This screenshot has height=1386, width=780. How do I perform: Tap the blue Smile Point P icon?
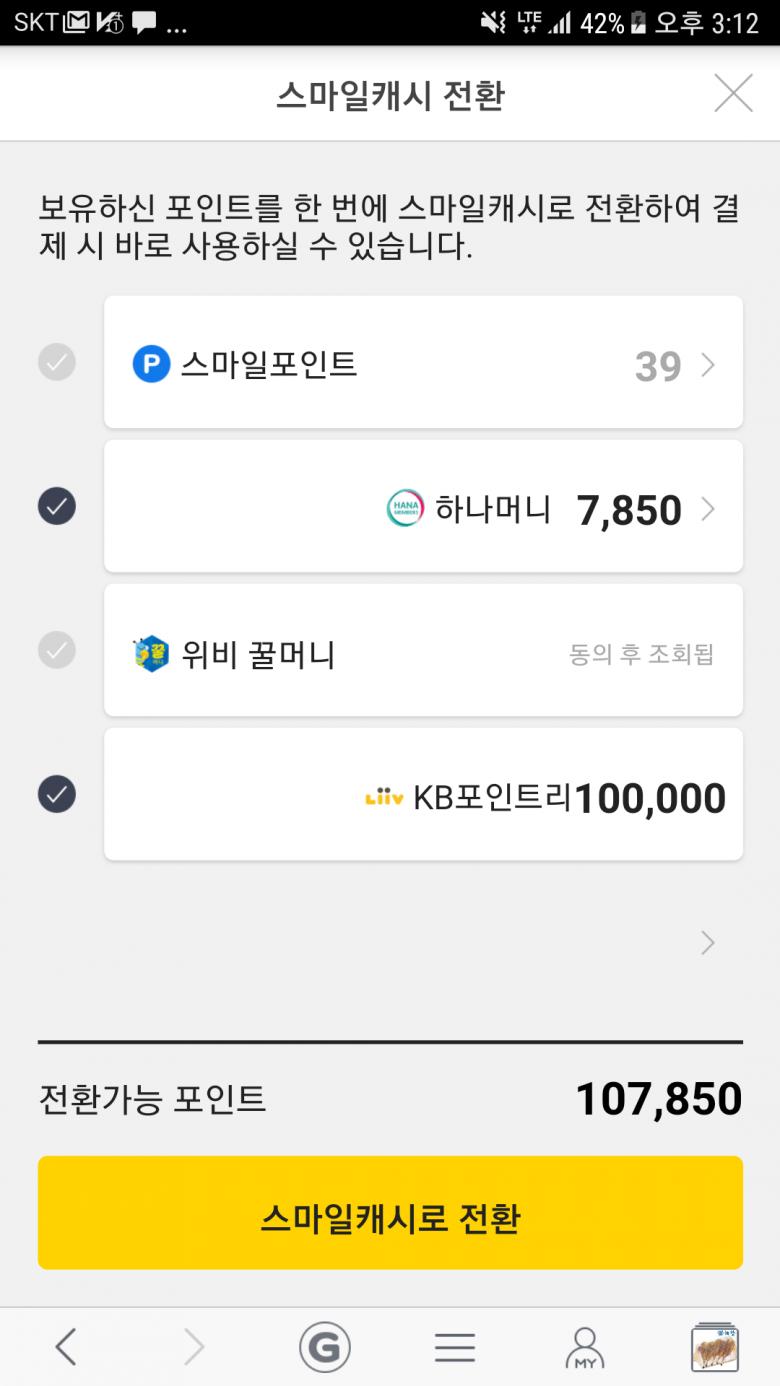(x=151, y=364)
